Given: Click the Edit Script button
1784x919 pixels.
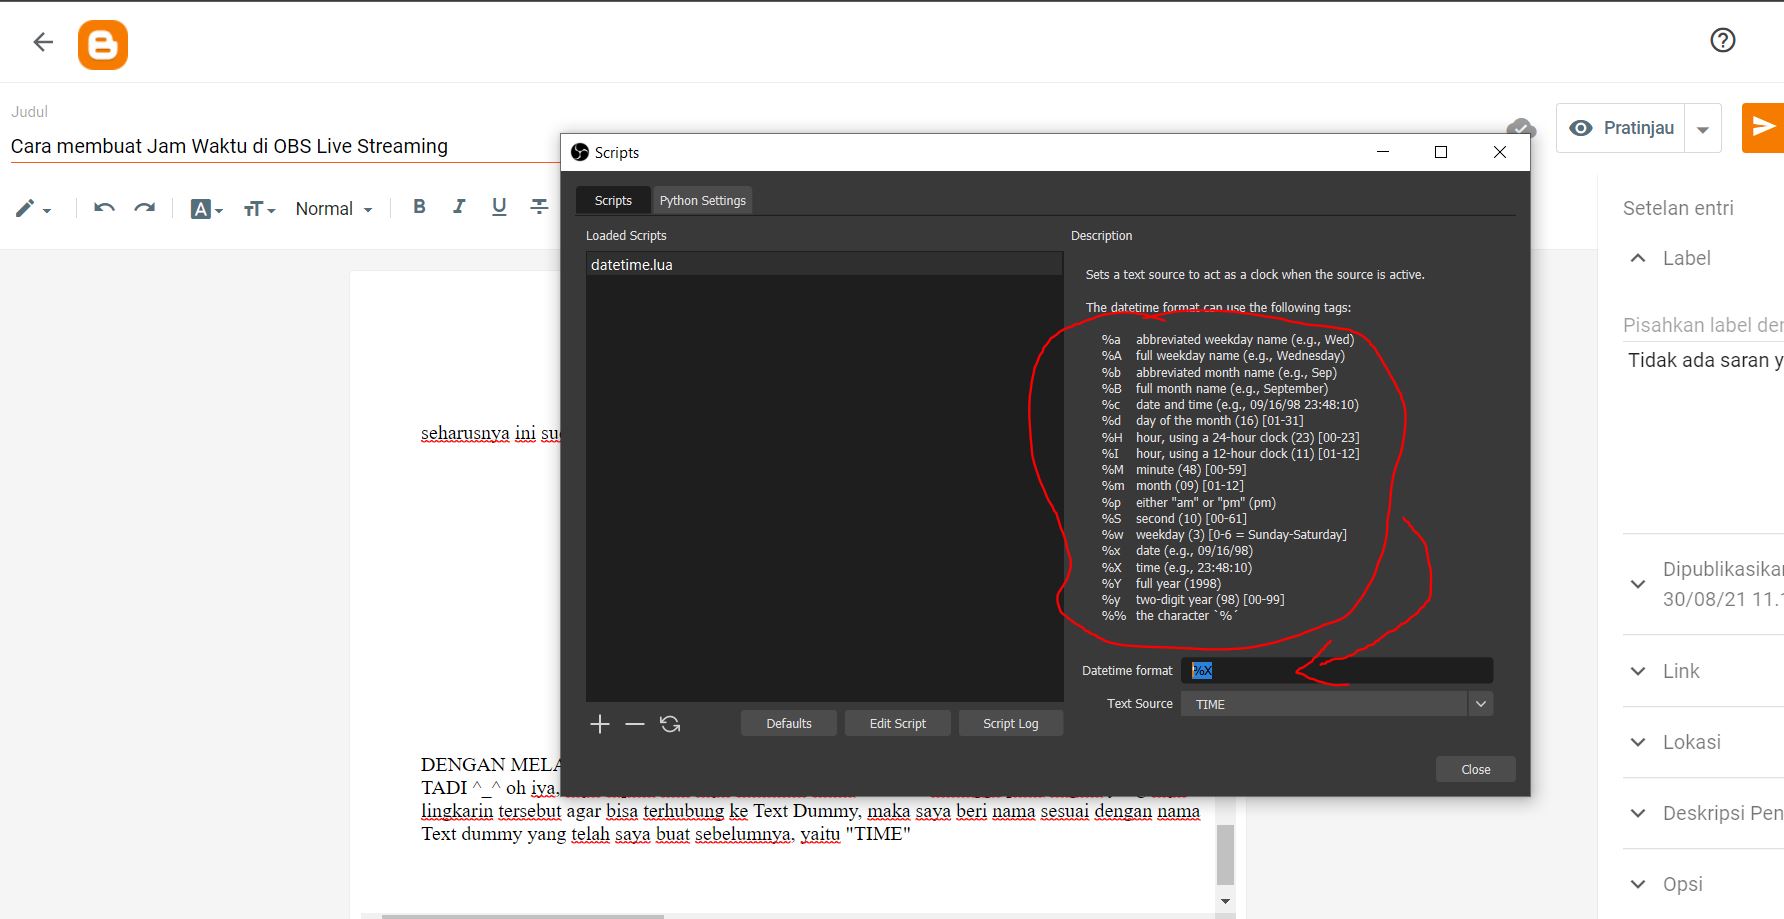Looking at the screenshot, I should (x=898, y=723).
